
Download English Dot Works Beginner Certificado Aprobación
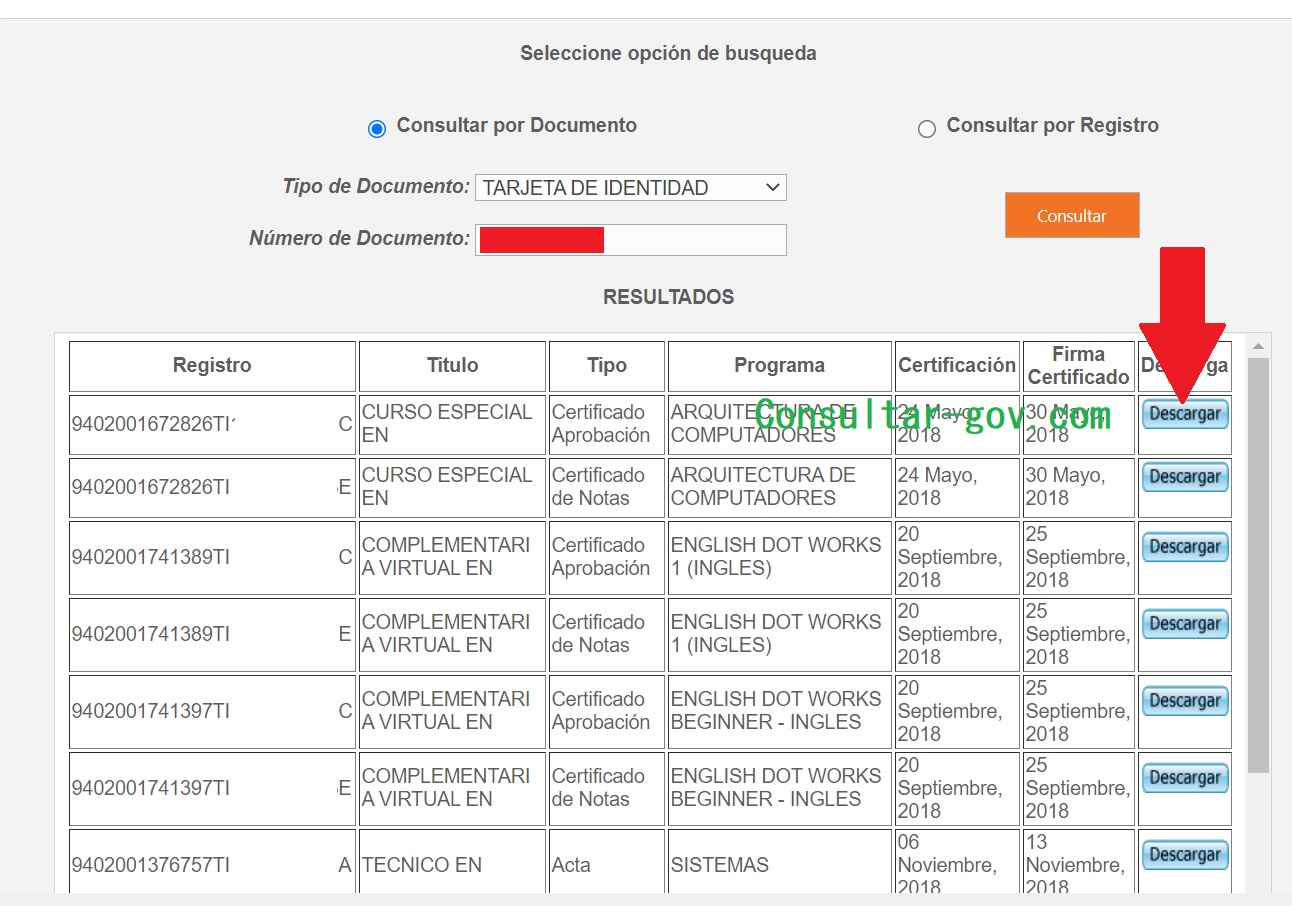click(1185, 701)
